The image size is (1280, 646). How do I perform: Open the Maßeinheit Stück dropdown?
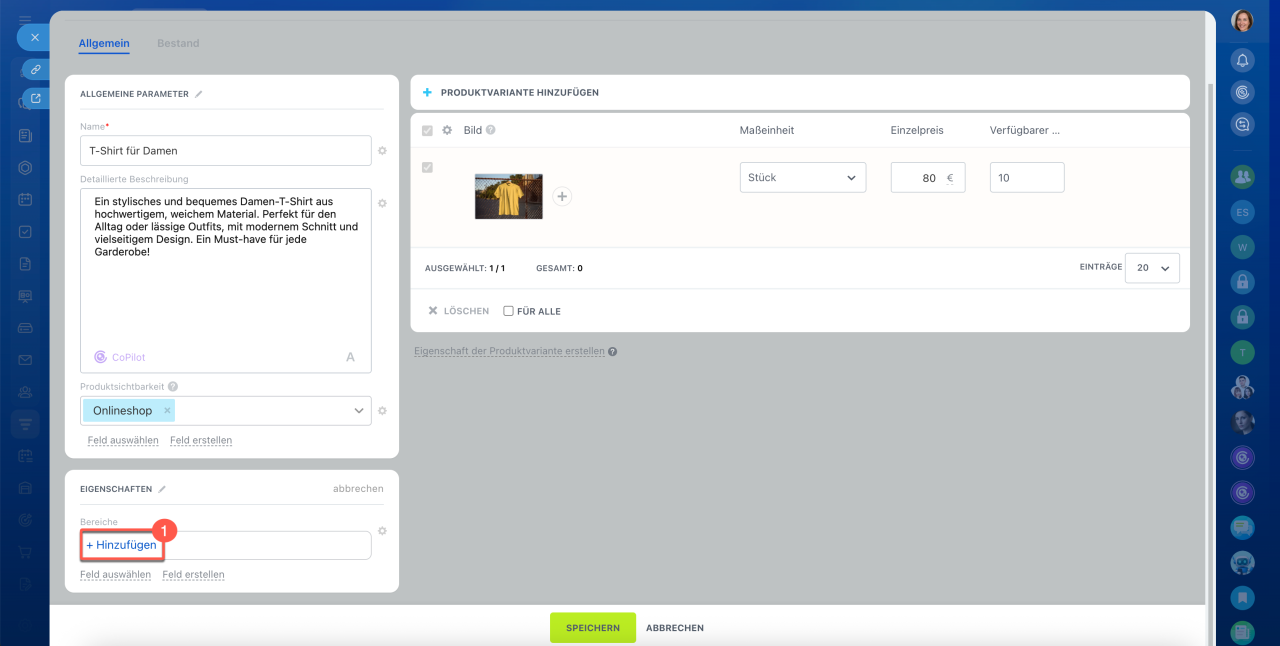pos(802,178)
